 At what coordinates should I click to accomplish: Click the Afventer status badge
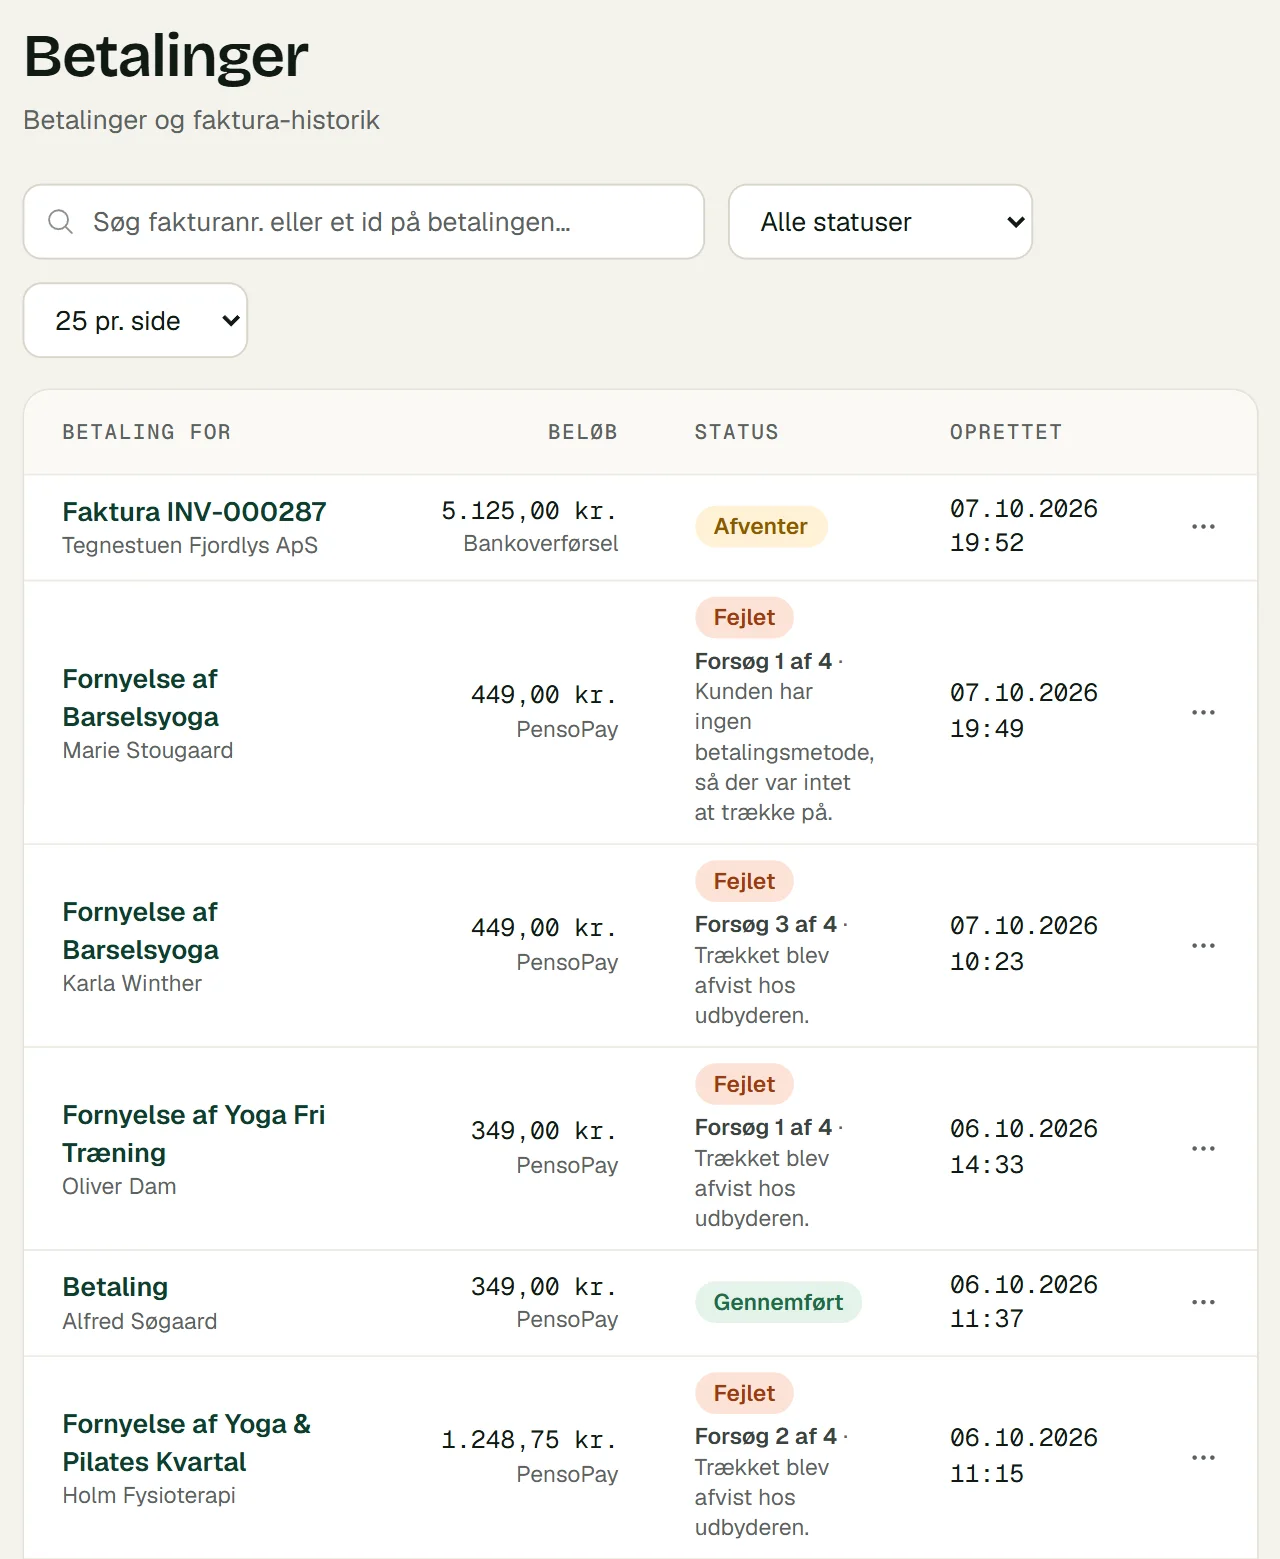761,527
